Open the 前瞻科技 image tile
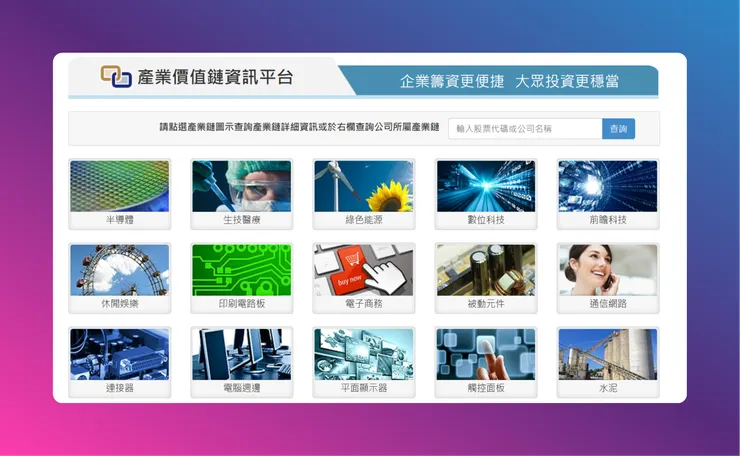The image size is (740, 456). [608, 186]
